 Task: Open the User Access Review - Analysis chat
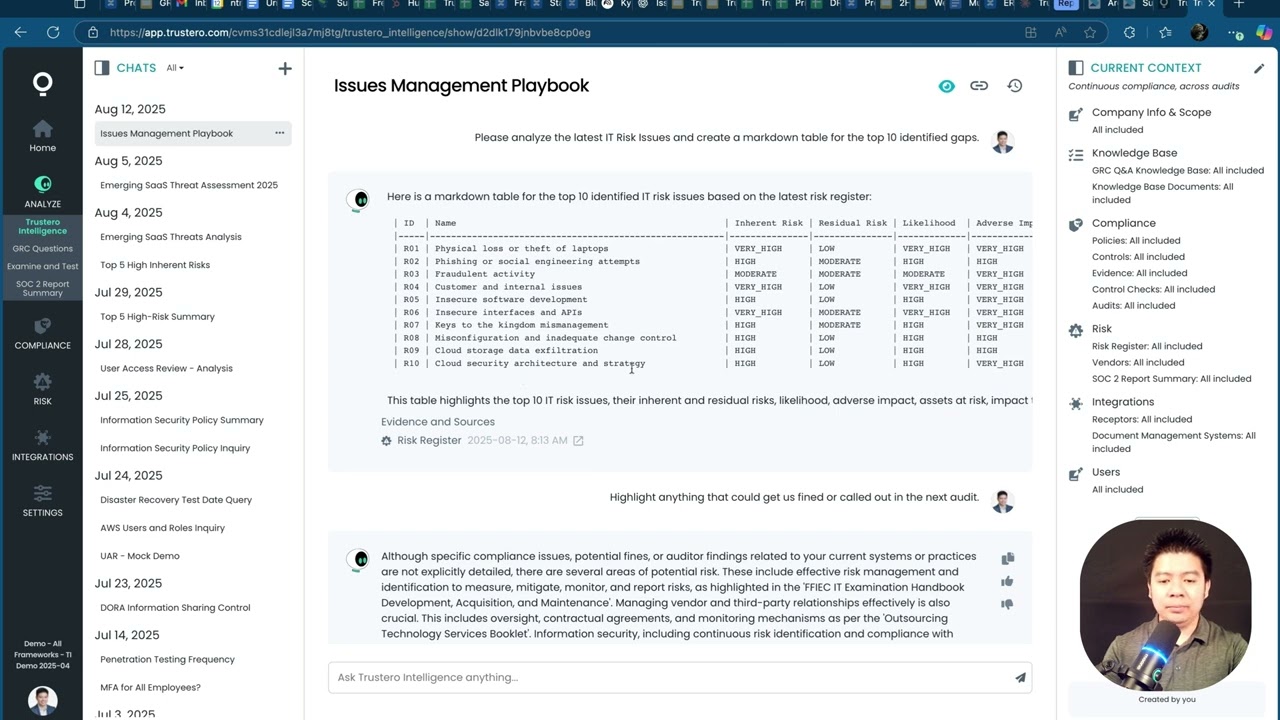coord(166,368)
